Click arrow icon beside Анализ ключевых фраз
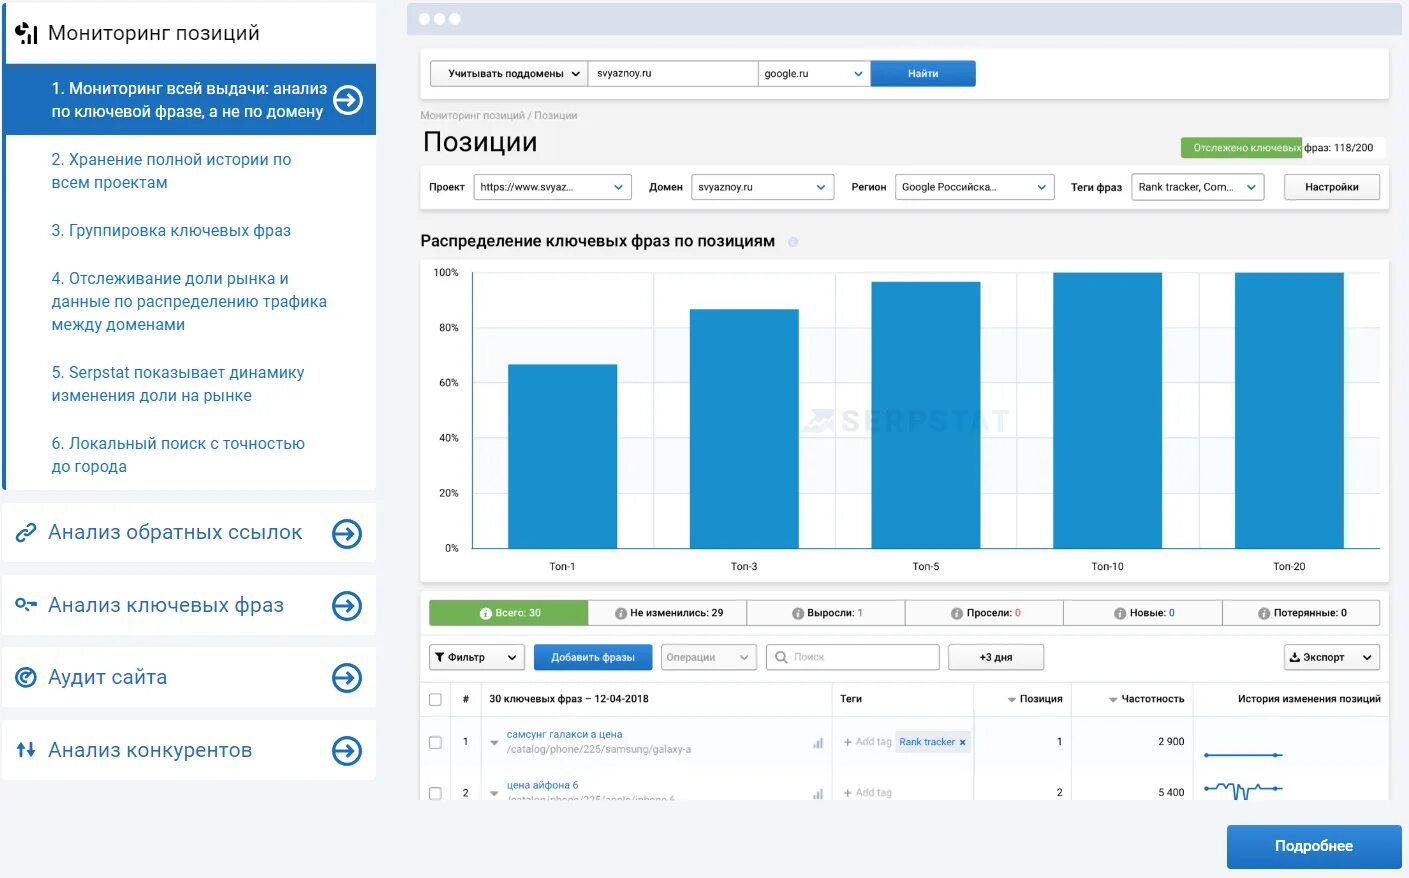The image size is (1409, 878). click(x=347, y=606)
